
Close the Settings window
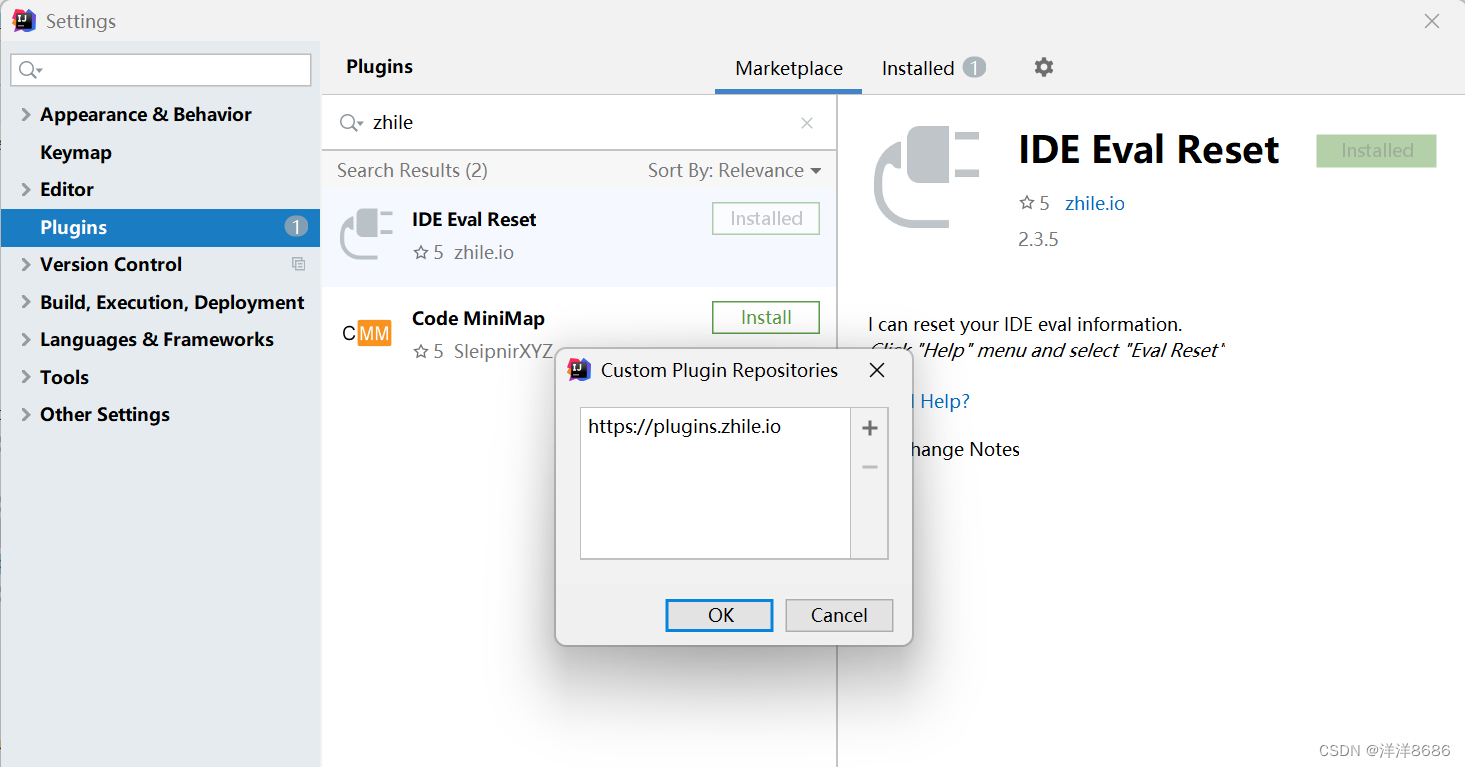click(x=1432, y=21)
